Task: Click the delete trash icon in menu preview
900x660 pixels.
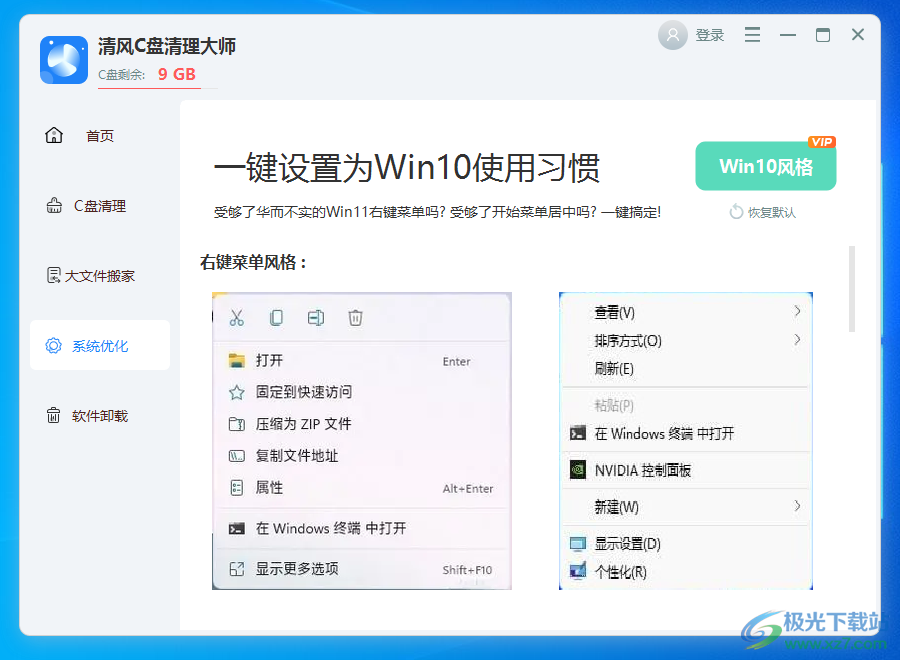Action: (x=355, y=317)
